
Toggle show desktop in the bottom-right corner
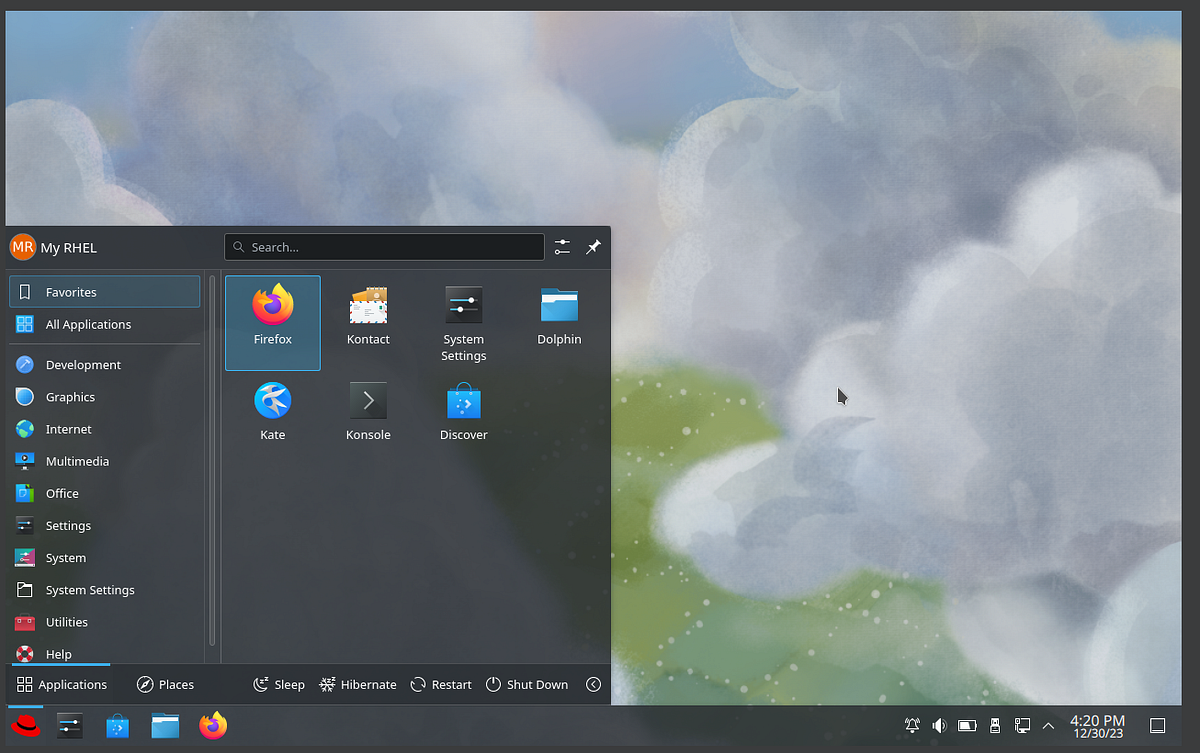point(1157,725)
